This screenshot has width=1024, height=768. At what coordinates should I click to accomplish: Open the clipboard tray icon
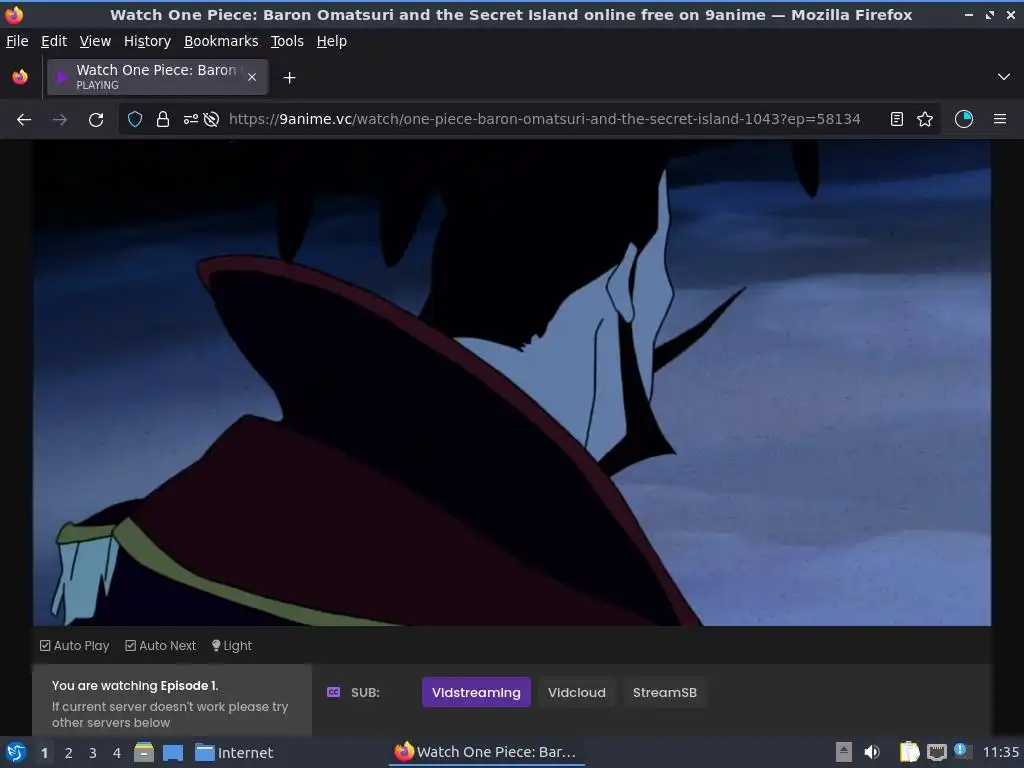pos(908,752)
